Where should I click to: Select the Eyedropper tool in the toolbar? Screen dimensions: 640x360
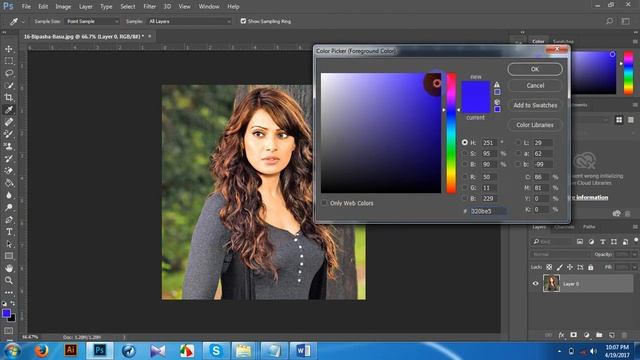coord(9,109)
